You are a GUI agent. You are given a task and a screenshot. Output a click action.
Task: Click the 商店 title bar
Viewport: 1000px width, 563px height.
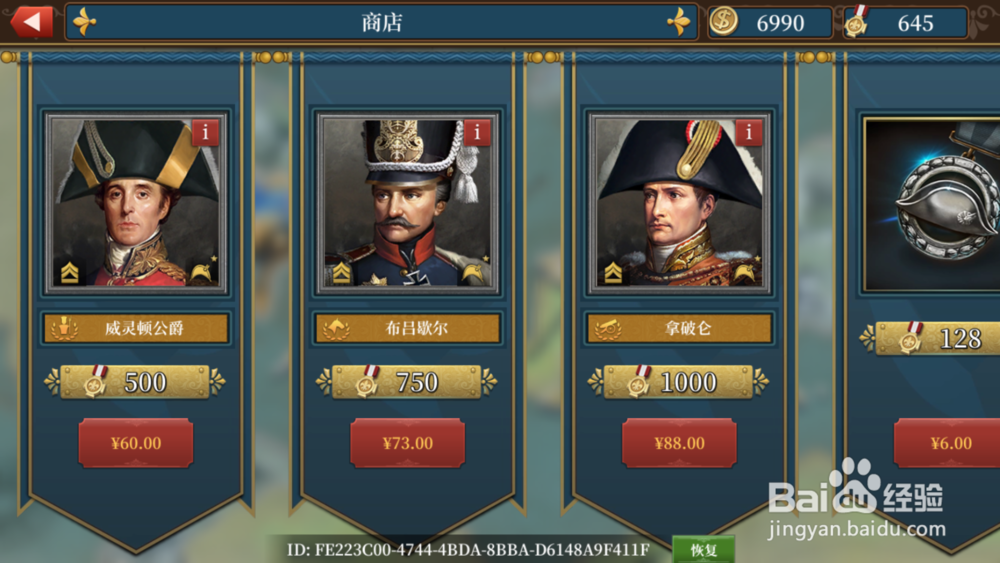pos(381,22)
